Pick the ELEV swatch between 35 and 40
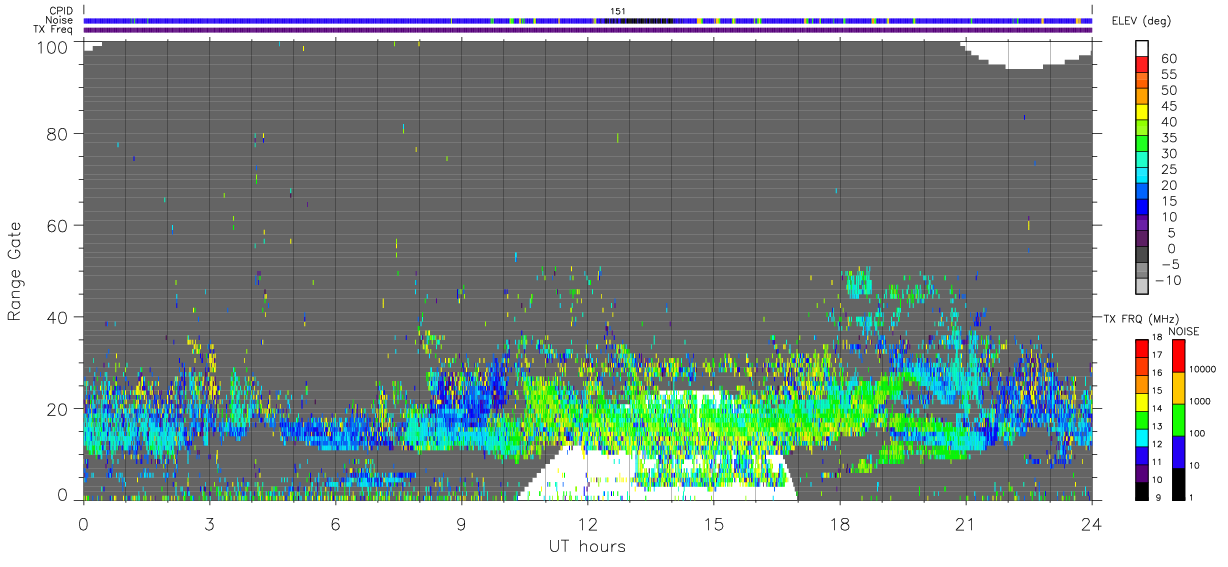This screenshot has height=567, width=1228. click(1142, 130)
